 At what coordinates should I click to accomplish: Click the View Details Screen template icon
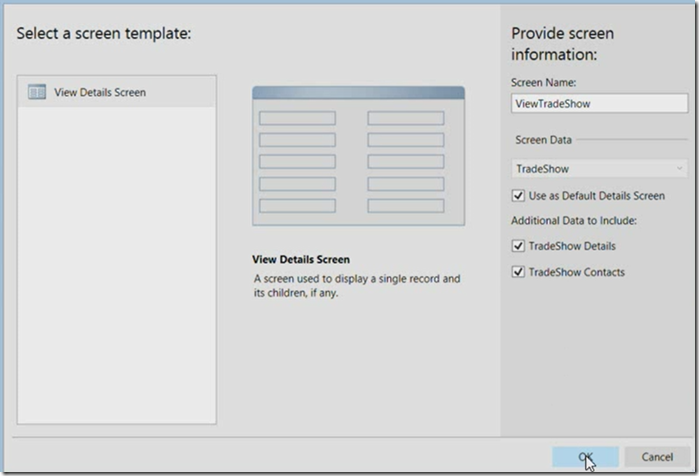[x=37, y=92]
